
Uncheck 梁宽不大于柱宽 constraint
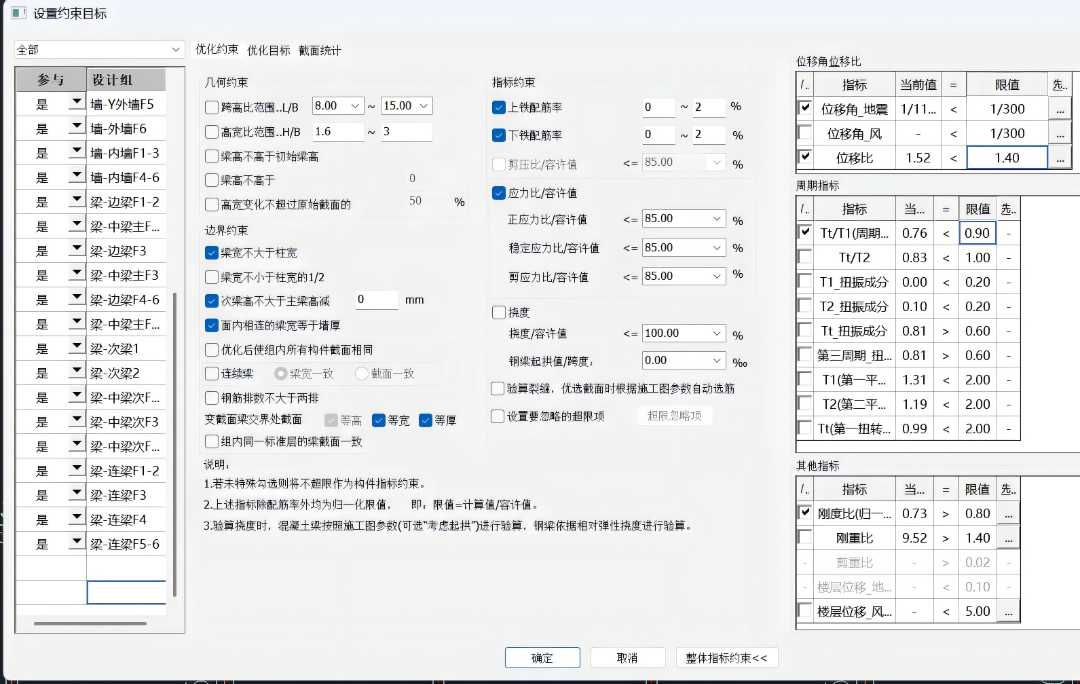tap(211, 253)
